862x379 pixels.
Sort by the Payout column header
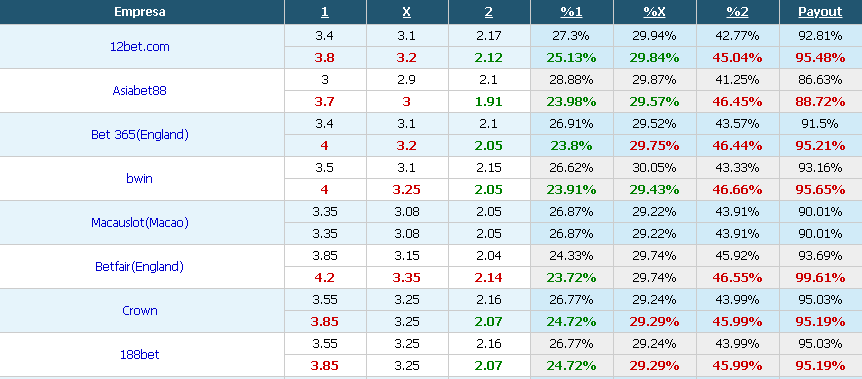click(820, 12)
